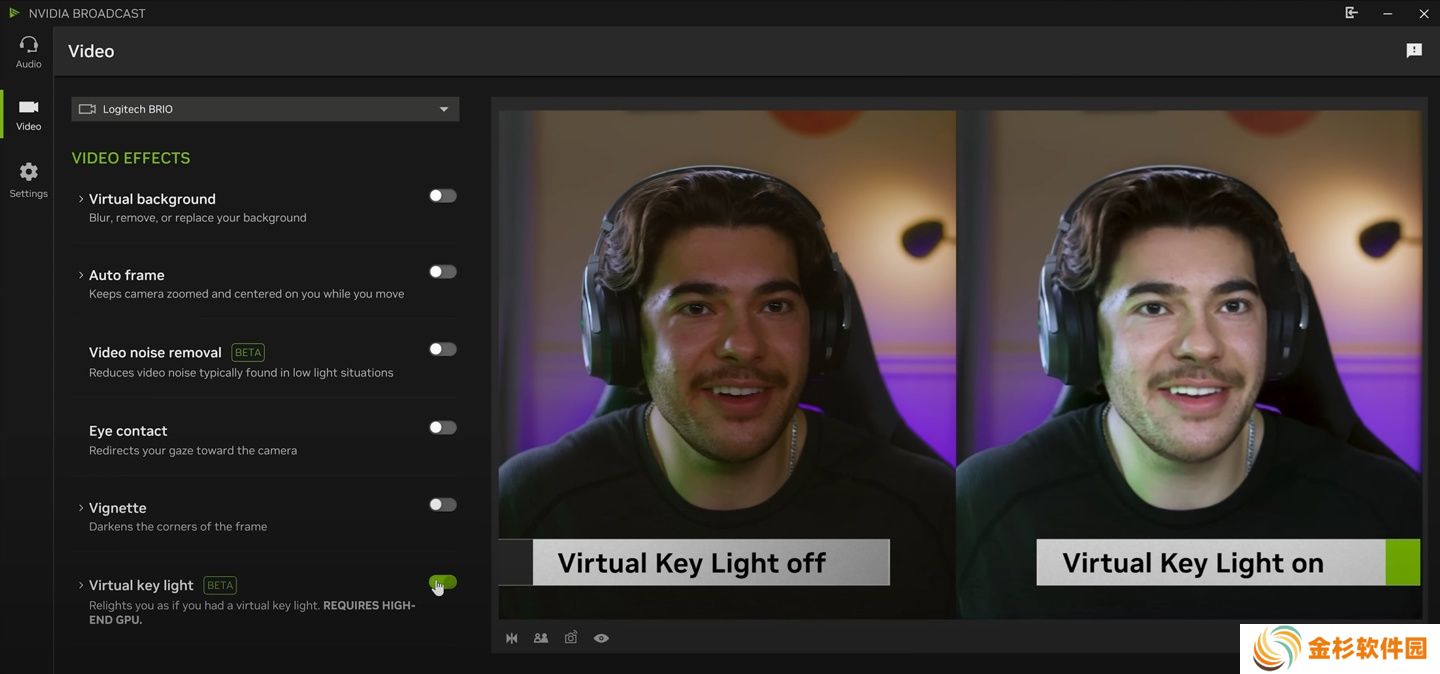Expand the Virtual background options chevron
The height and width of the screenshot is (674, 1440).
[x=81, y=199]
